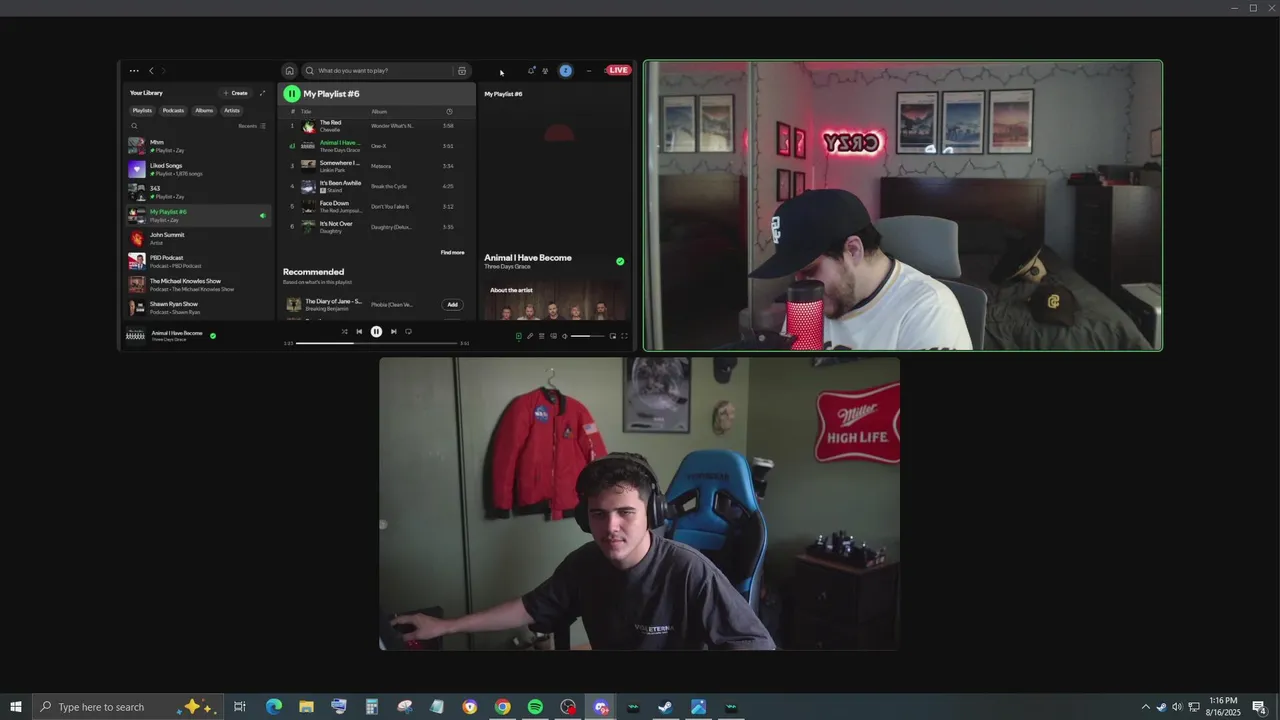This screenshot has height=720, width=1280.
Task: Open Shawn Ryan Show podcast
Action: click(x=199, y=307)
